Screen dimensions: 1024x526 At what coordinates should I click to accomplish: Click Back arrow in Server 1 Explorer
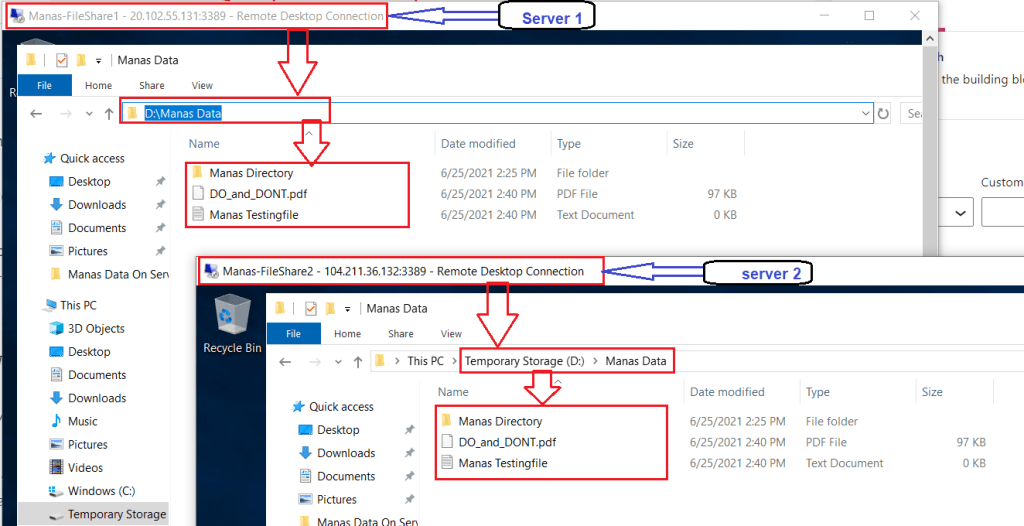[36, 114]
